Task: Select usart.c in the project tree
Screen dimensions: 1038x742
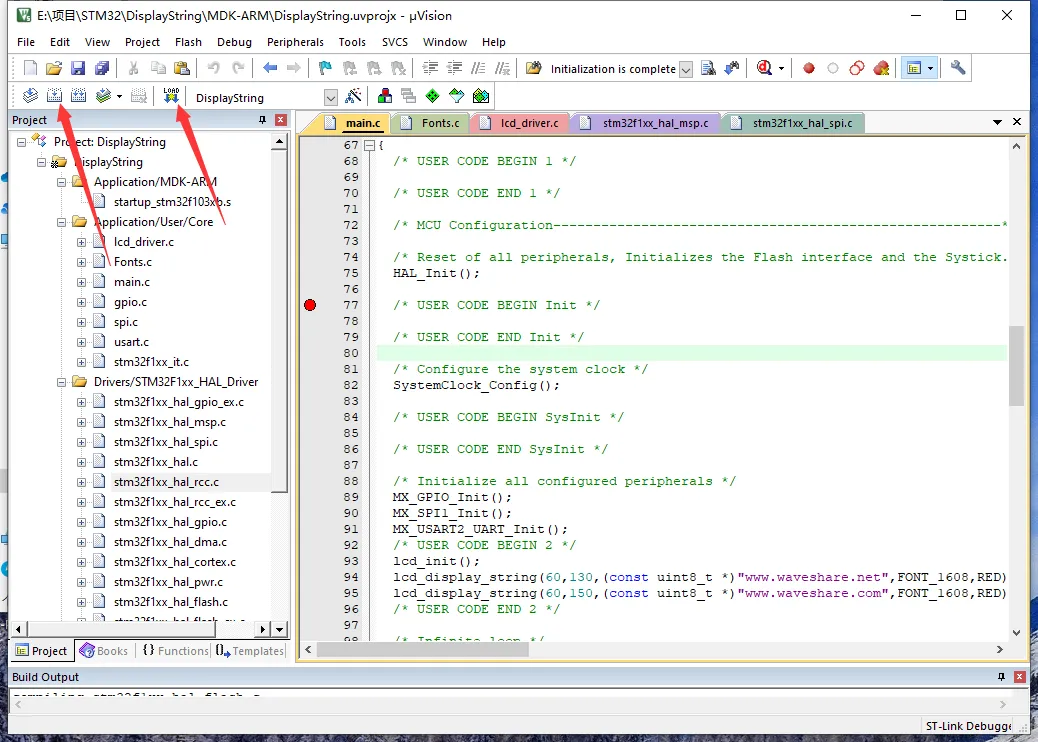Action: (x=131, y=342)
